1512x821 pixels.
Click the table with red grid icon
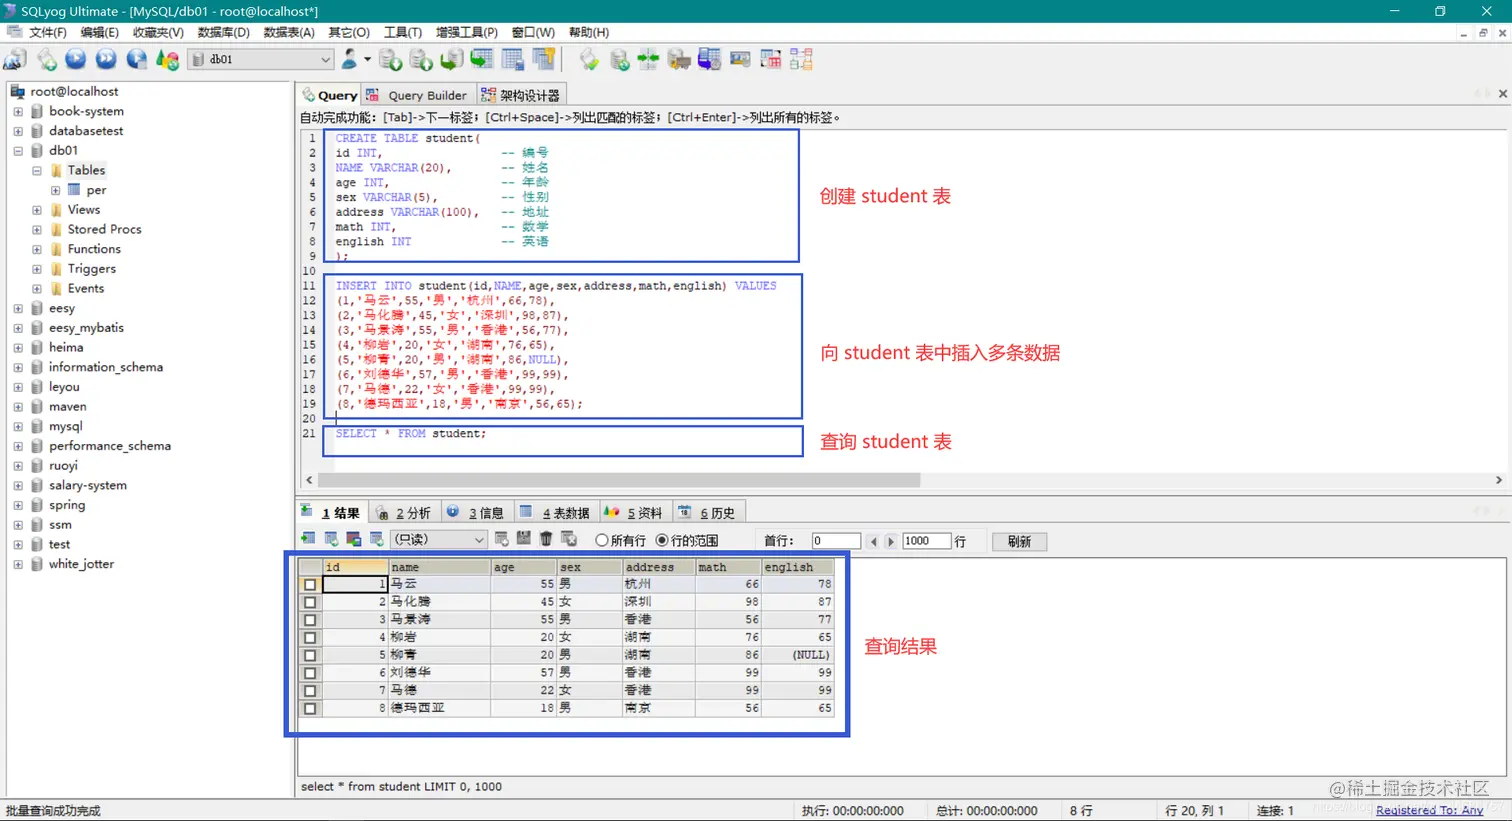(x=771, y=60)
